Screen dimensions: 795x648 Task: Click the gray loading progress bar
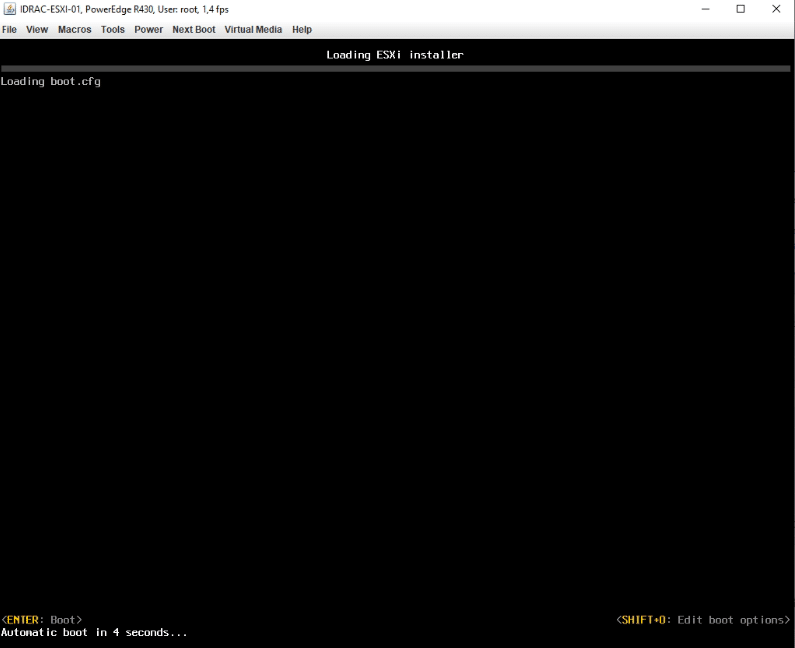coord(397,68)
